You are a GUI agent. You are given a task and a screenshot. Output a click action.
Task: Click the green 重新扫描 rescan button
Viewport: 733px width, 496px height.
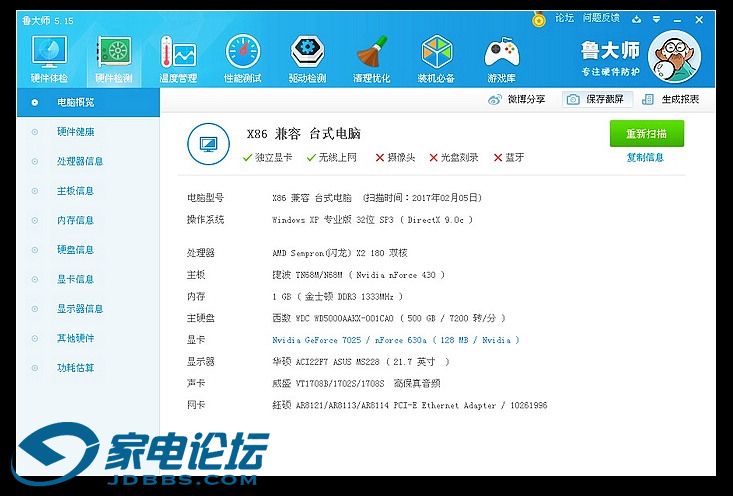click(x=646, y=134)
